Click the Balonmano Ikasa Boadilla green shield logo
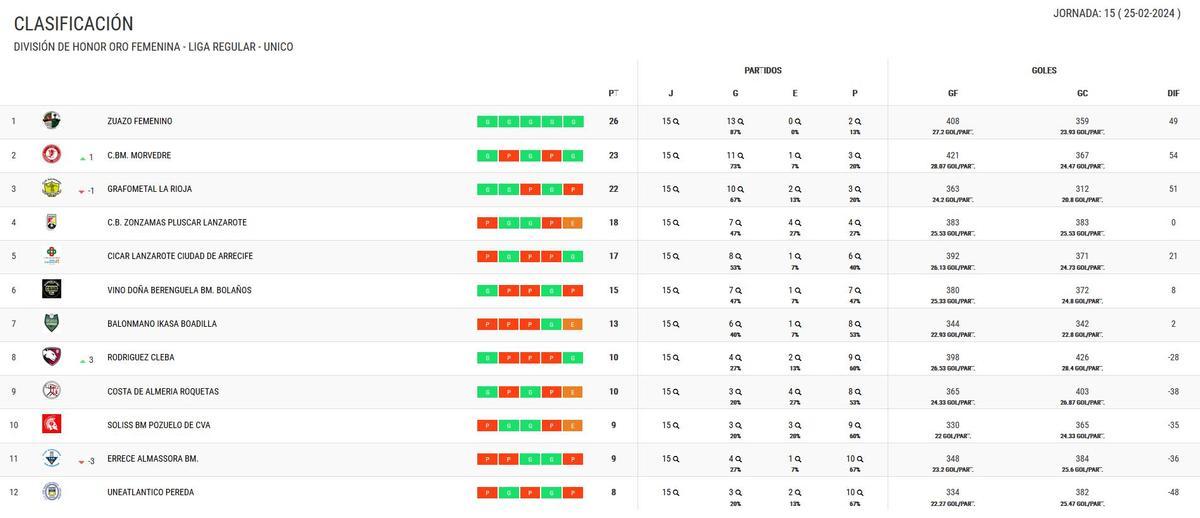This screenshot has width=1200, height=518. point(52,323)
